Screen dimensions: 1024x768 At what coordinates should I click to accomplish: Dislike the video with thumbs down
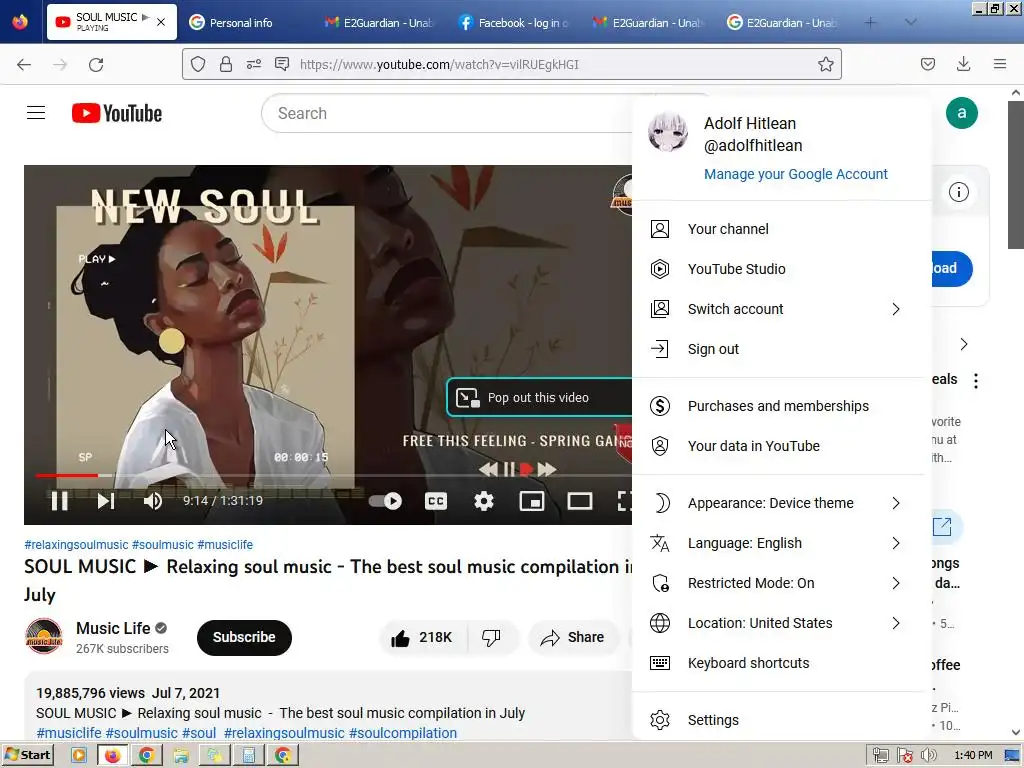tap(491, 637)
